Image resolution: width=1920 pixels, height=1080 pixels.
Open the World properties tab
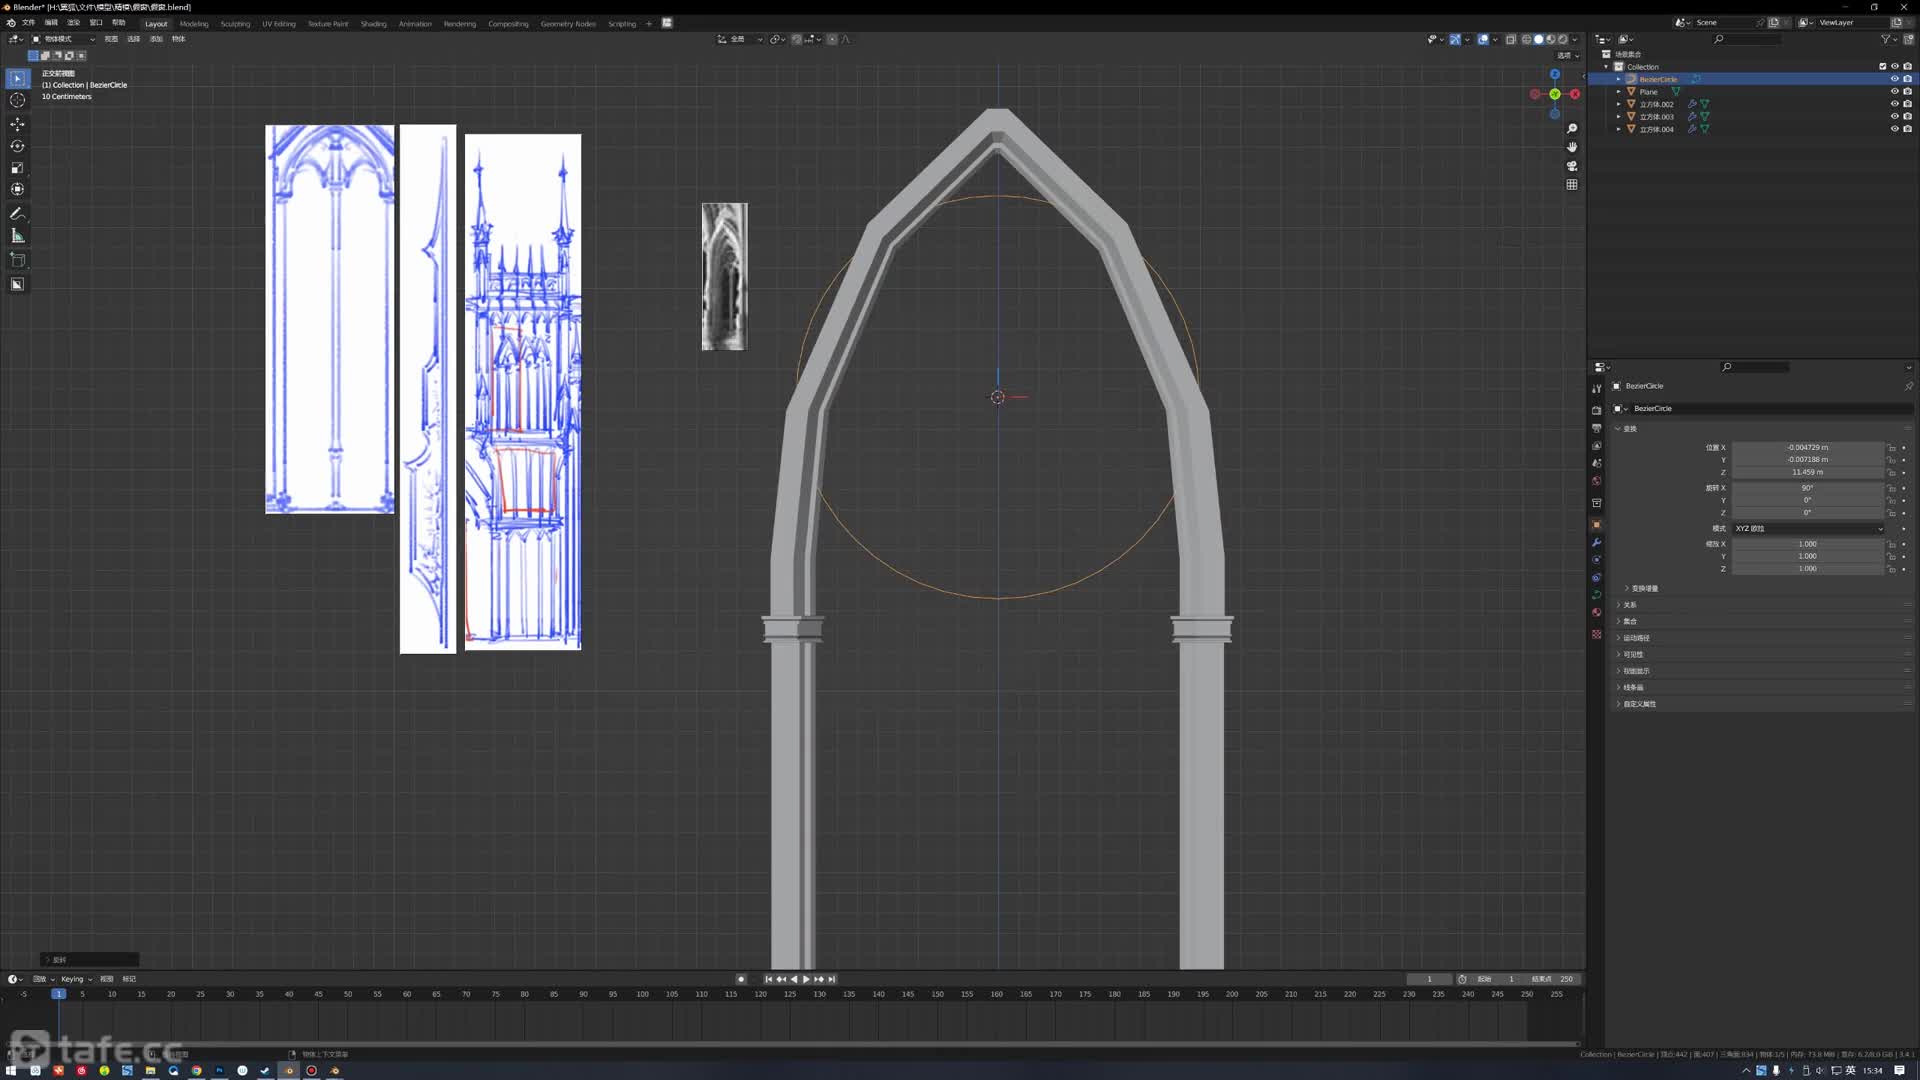tap(1596, 482)
